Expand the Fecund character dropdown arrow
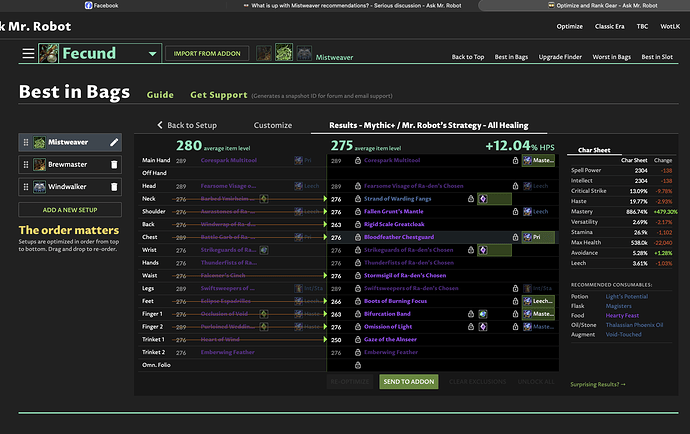The image size is (690, 434). coord(152,54)
